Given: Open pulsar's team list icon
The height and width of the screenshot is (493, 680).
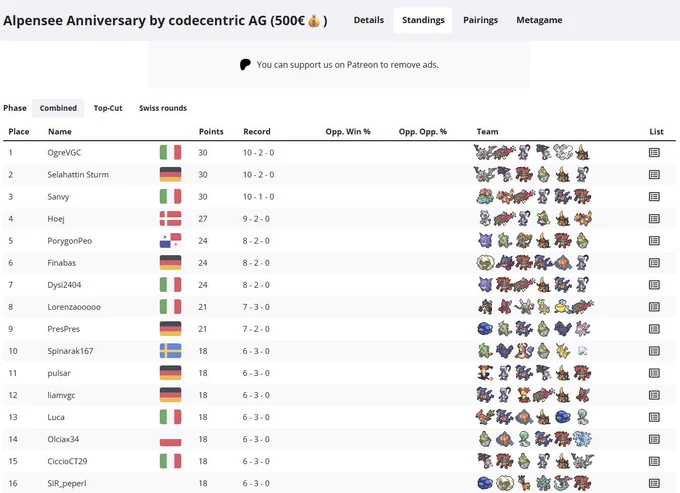Looking at the screenshot, I should pos(654,373).
